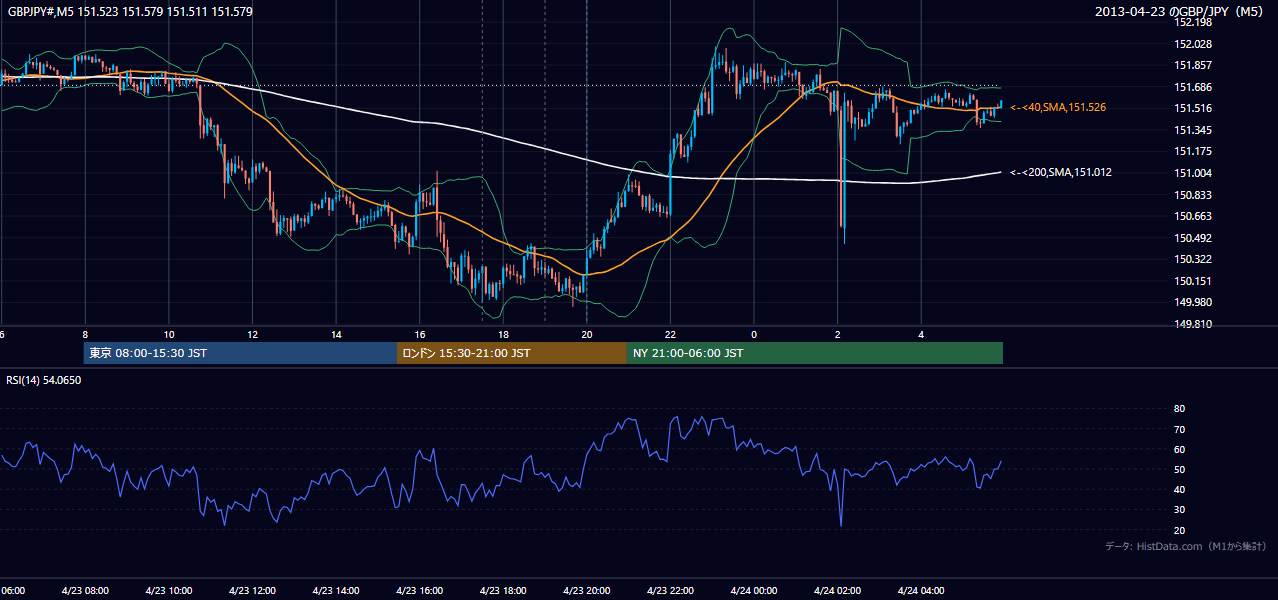
Task: Click the 4/24 04:00 bottom time label
Action: [921, 590]
